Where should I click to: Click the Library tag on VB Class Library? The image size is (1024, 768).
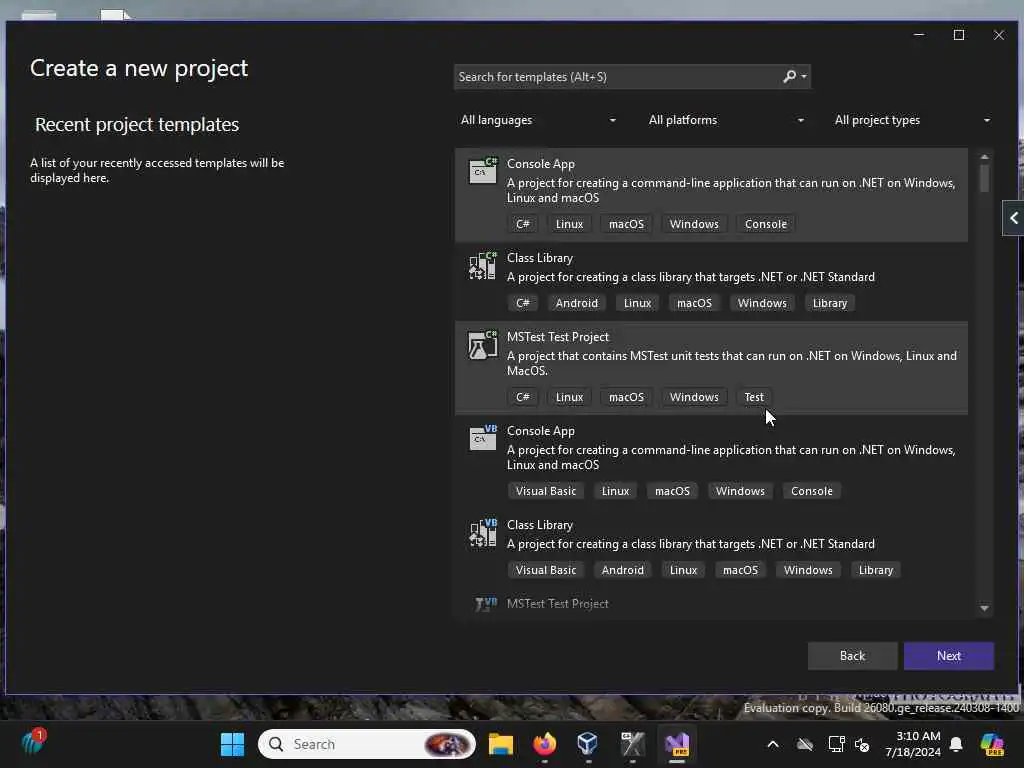pyautogui.click(x=875, y=570)
